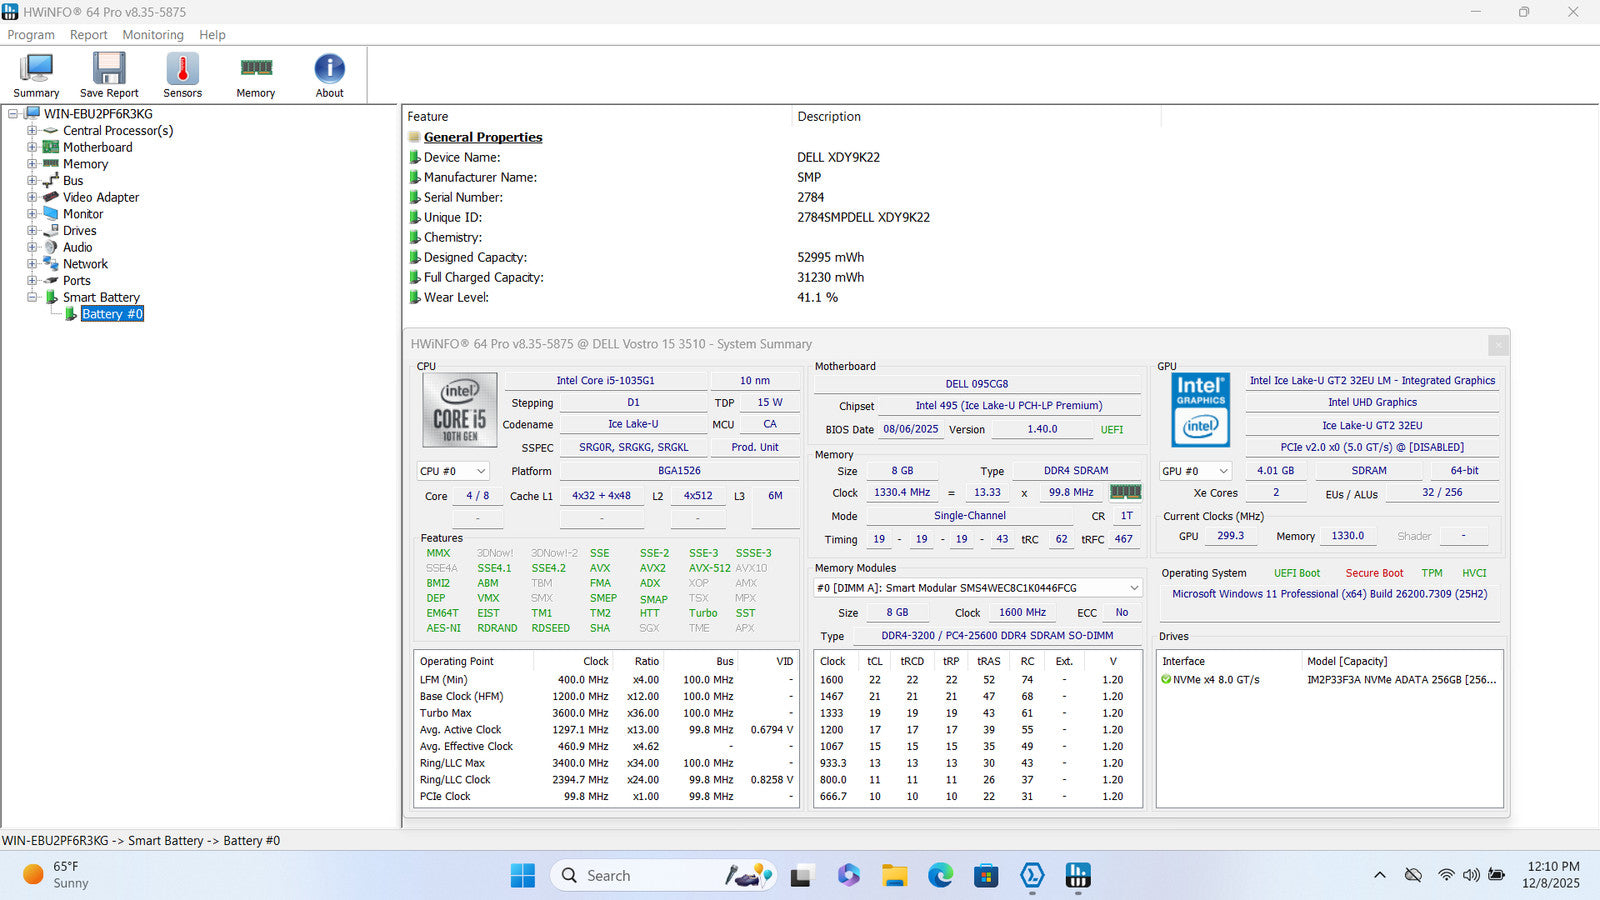Screen dimensions: 1600x900
Task: Open the CPU #0 selector dropdown
Action: coord(453,471)
